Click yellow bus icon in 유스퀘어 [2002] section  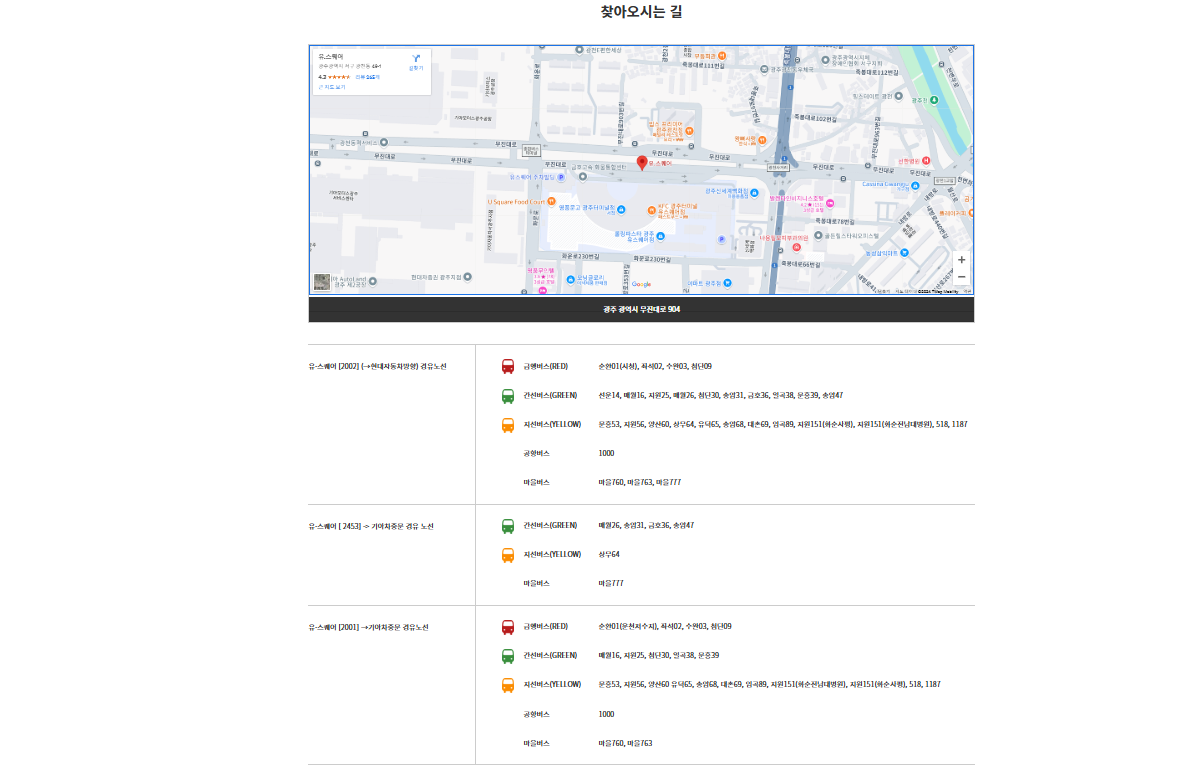tap(508, 425)
